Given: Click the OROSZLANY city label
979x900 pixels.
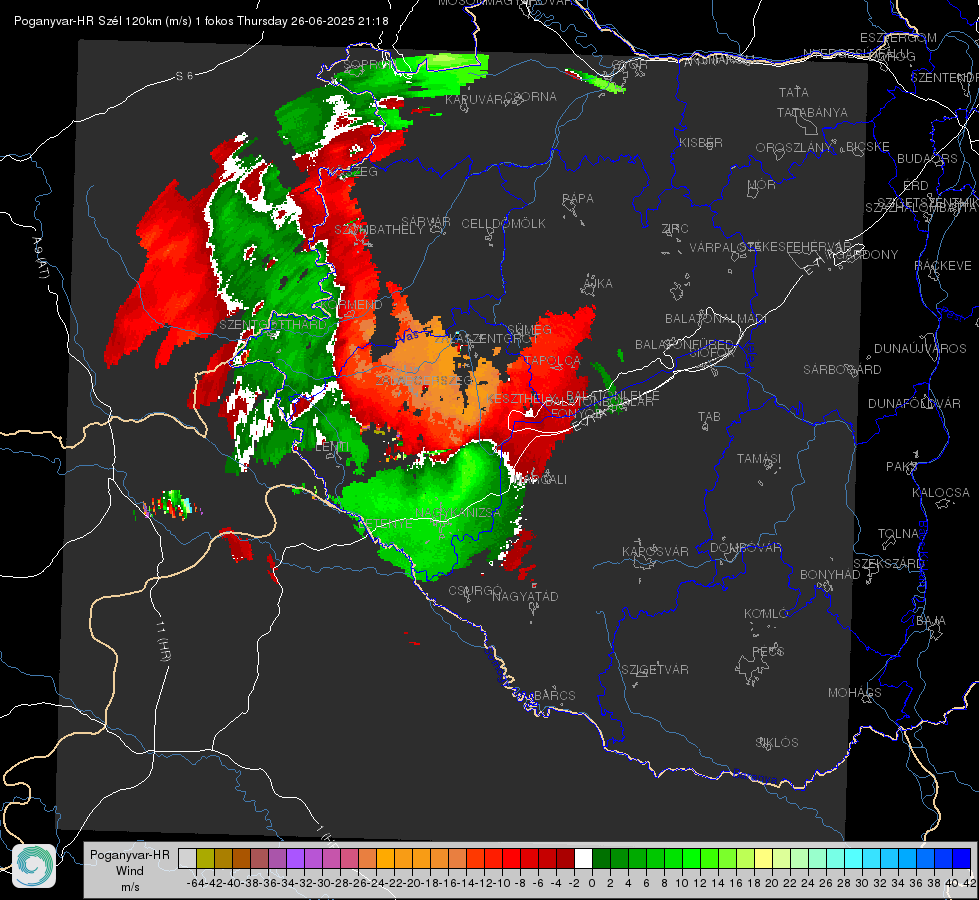Looking at the screenshot, I should click(794, 147).
